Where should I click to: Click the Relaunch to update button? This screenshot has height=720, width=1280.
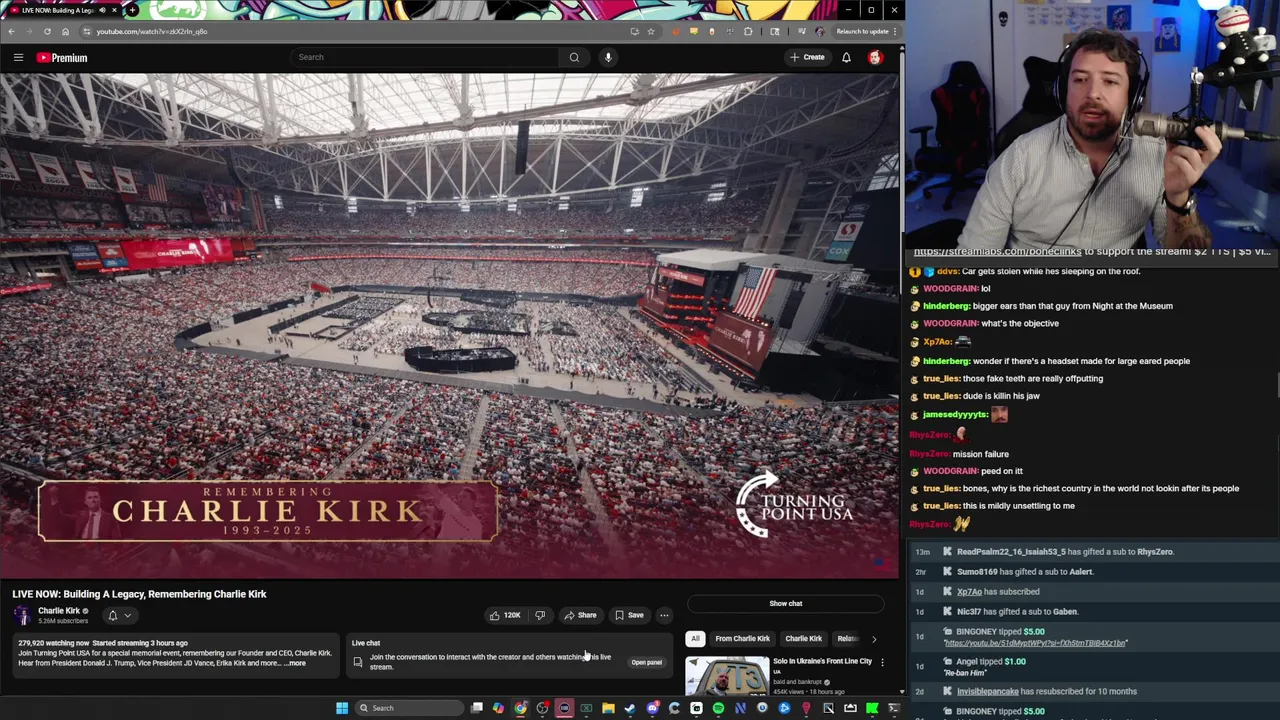862,31
